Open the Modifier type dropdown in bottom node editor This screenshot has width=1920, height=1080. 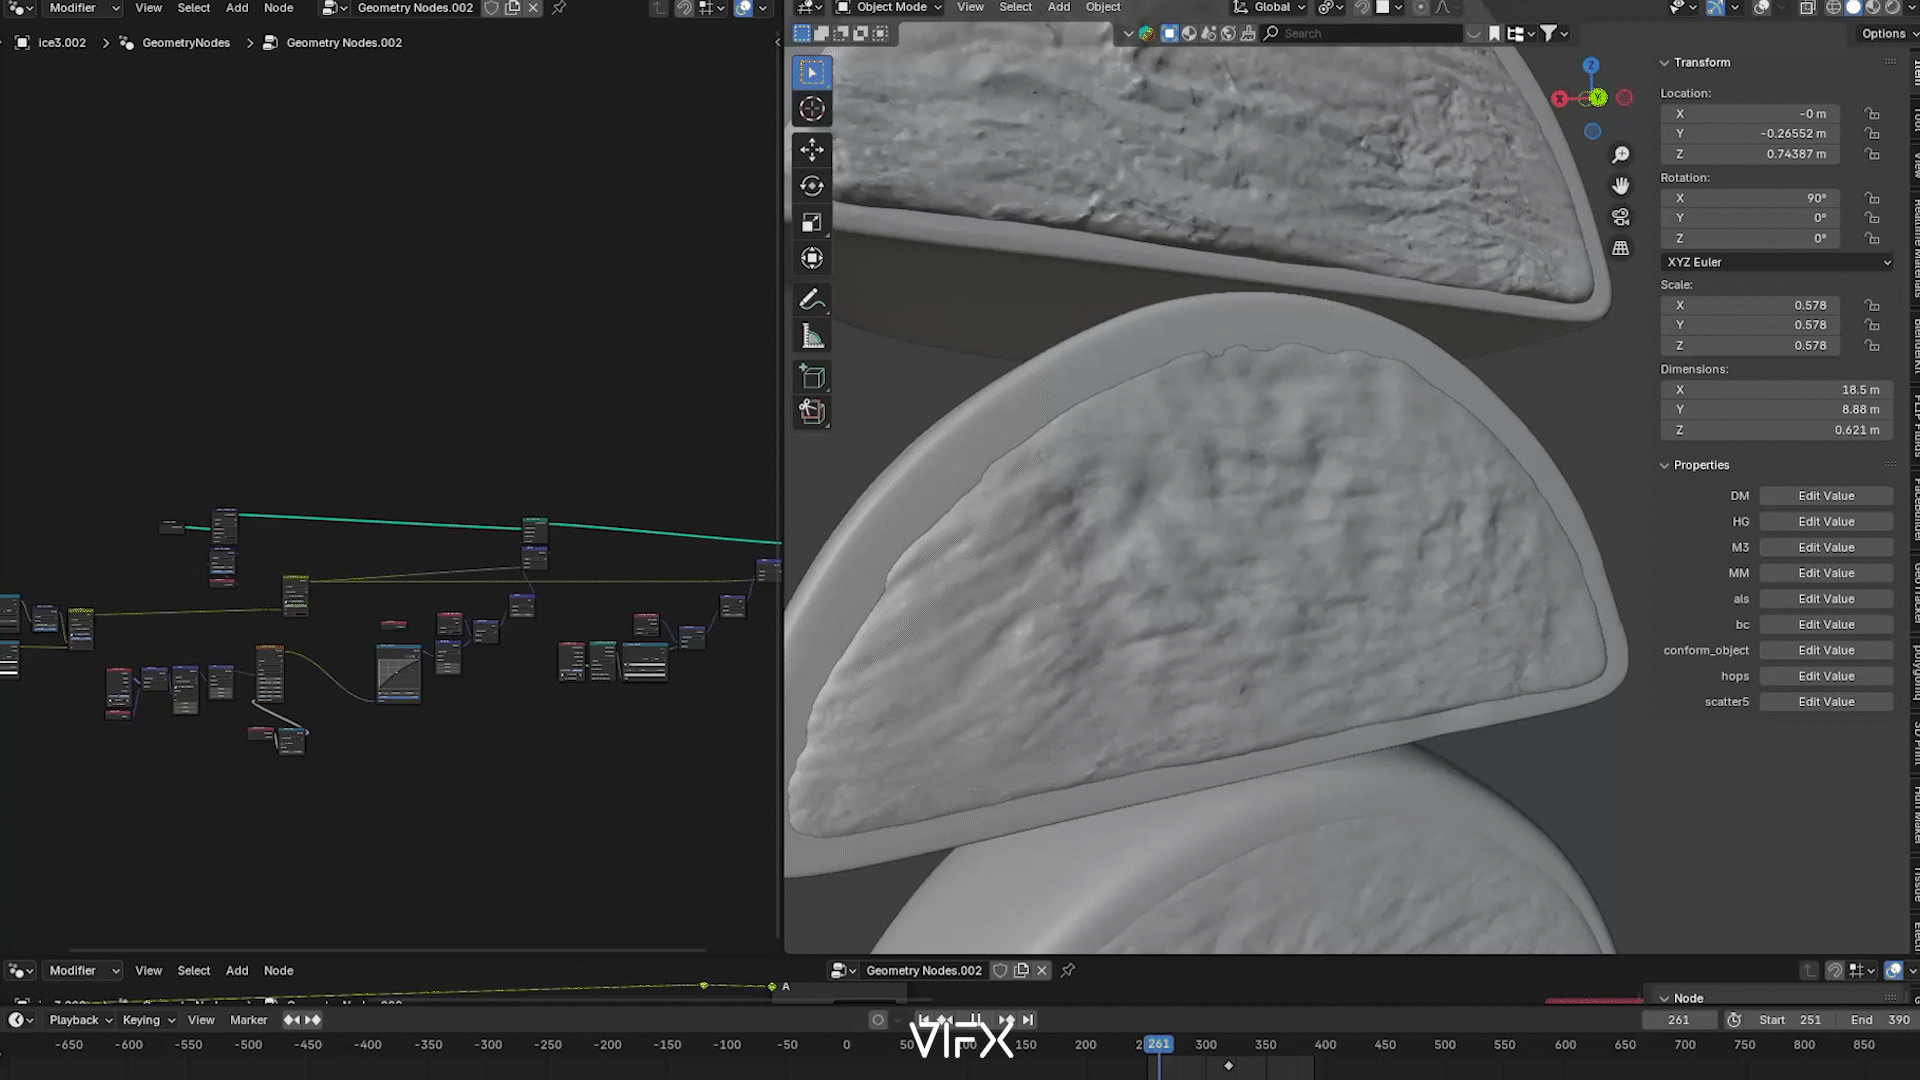82,970
